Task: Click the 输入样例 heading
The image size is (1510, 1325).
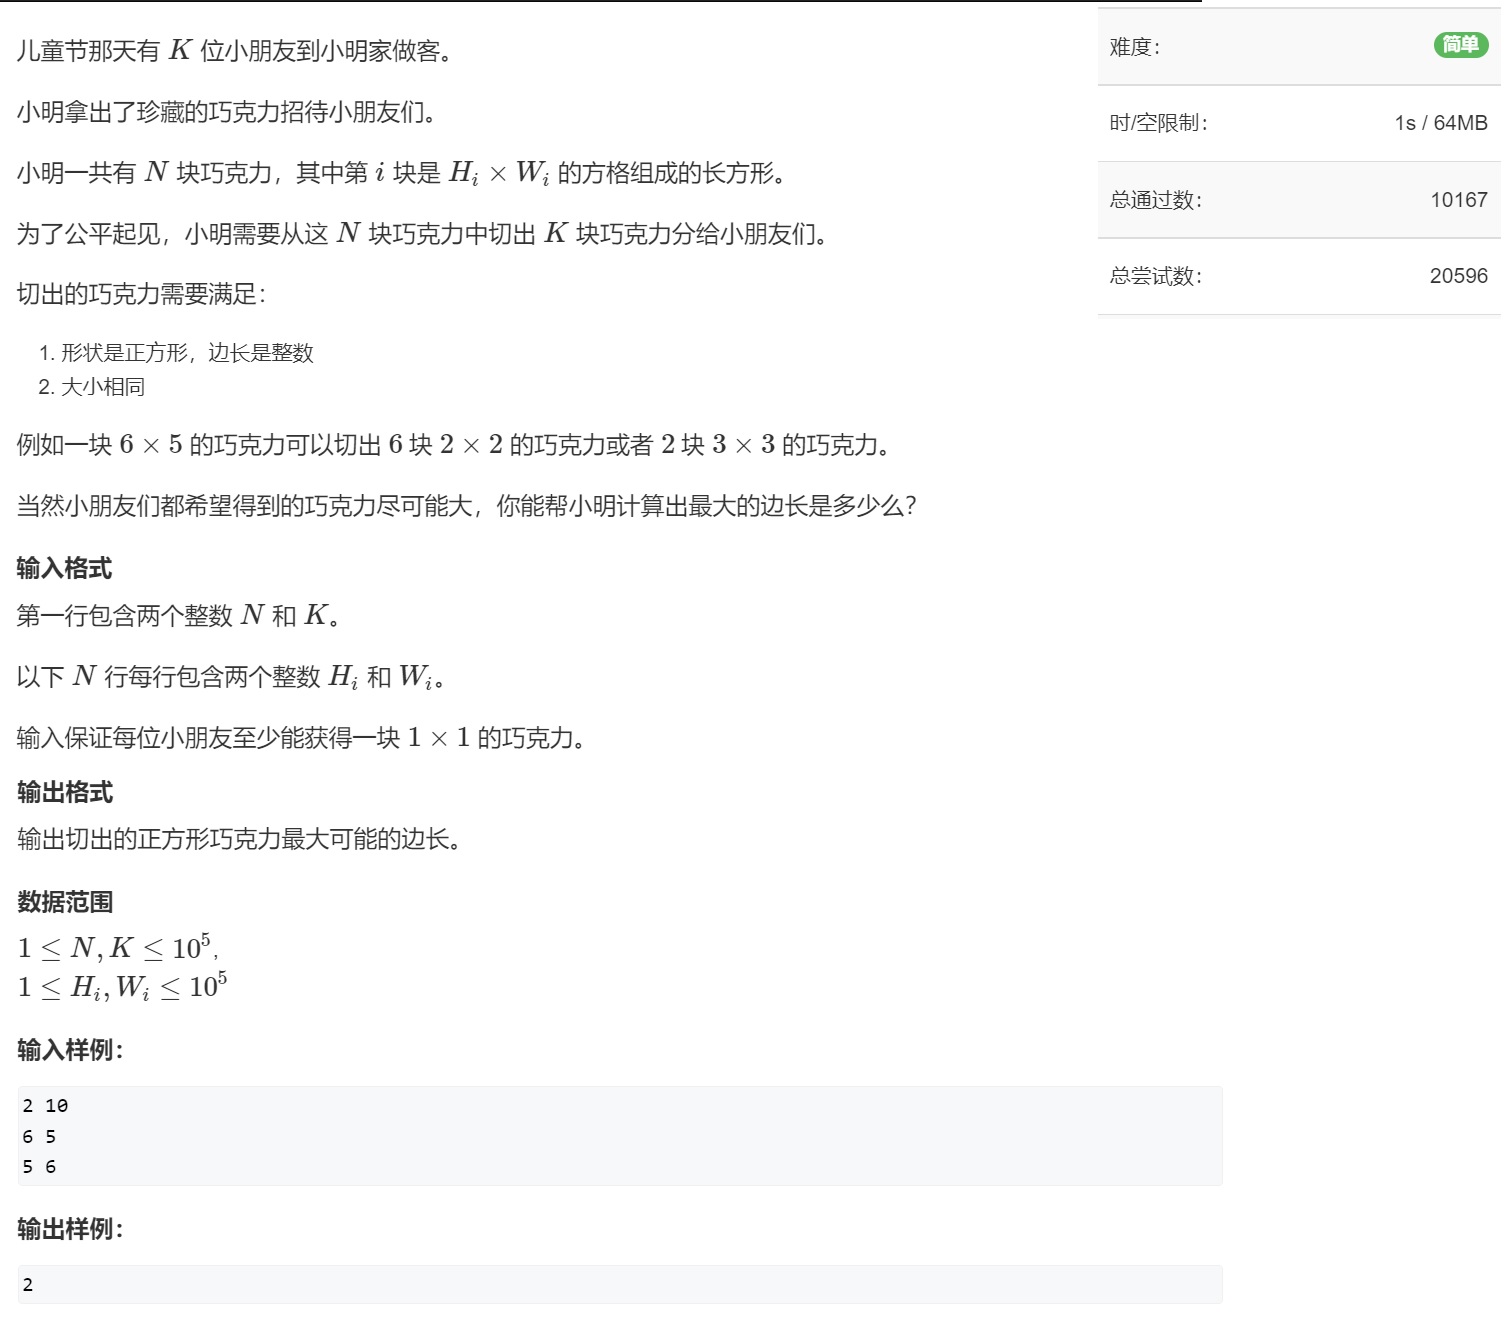Action: (70, 1050)
